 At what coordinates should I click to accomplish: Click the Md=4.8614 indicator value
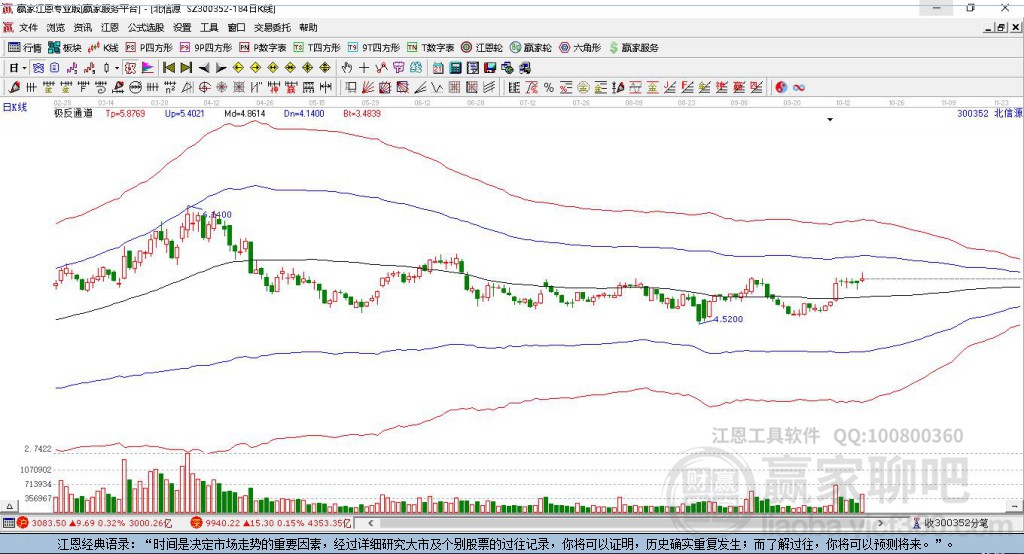pyautogui.click(x=245, y=113)
